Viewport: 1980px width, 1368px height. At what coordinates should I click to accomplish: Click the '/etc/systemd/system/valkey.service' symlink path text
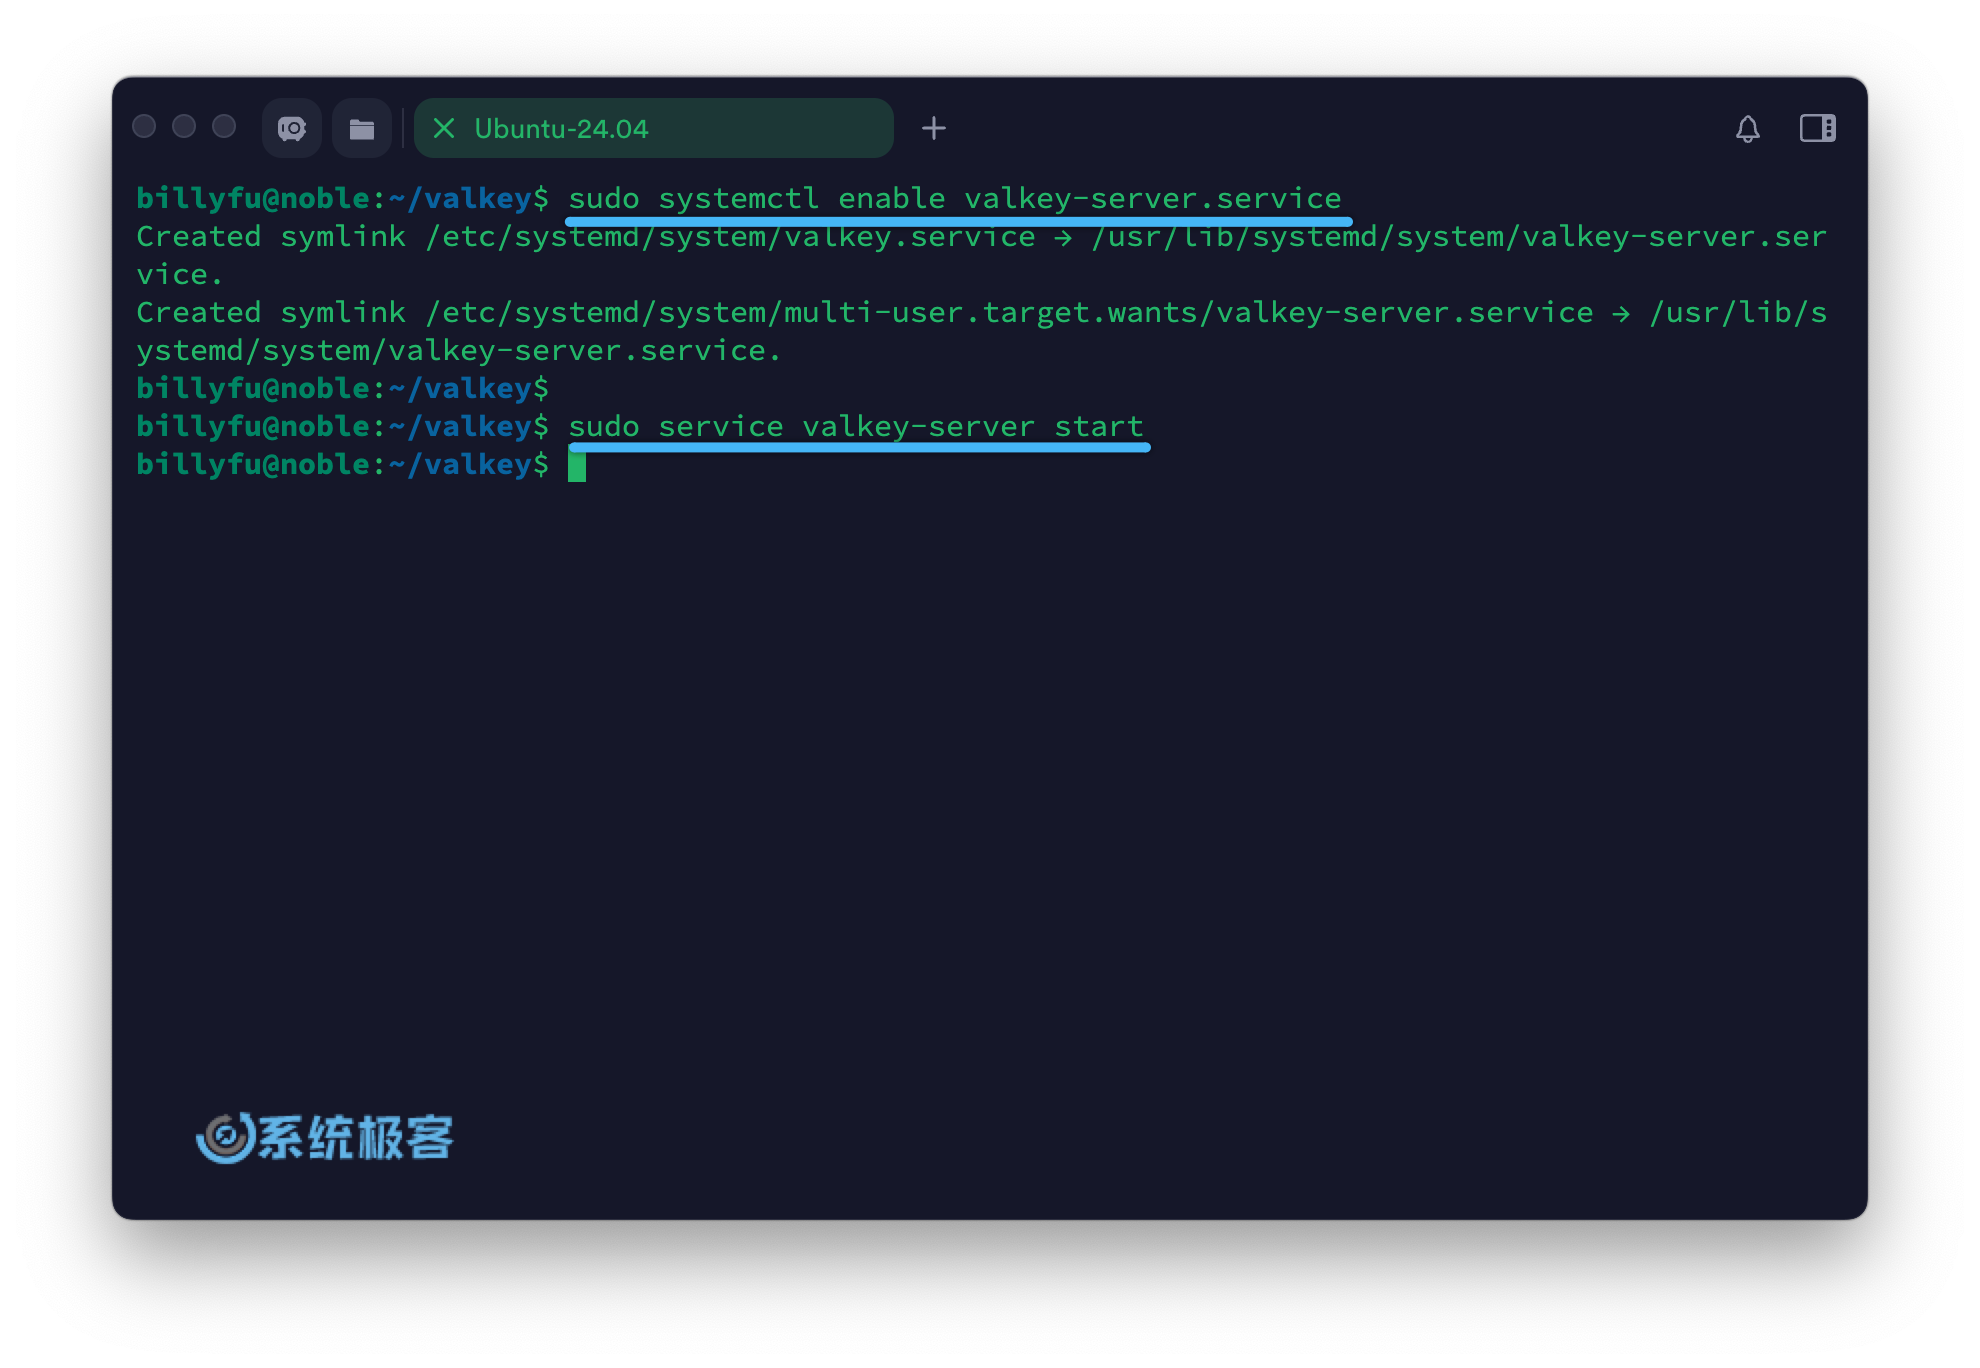[730, 236]
